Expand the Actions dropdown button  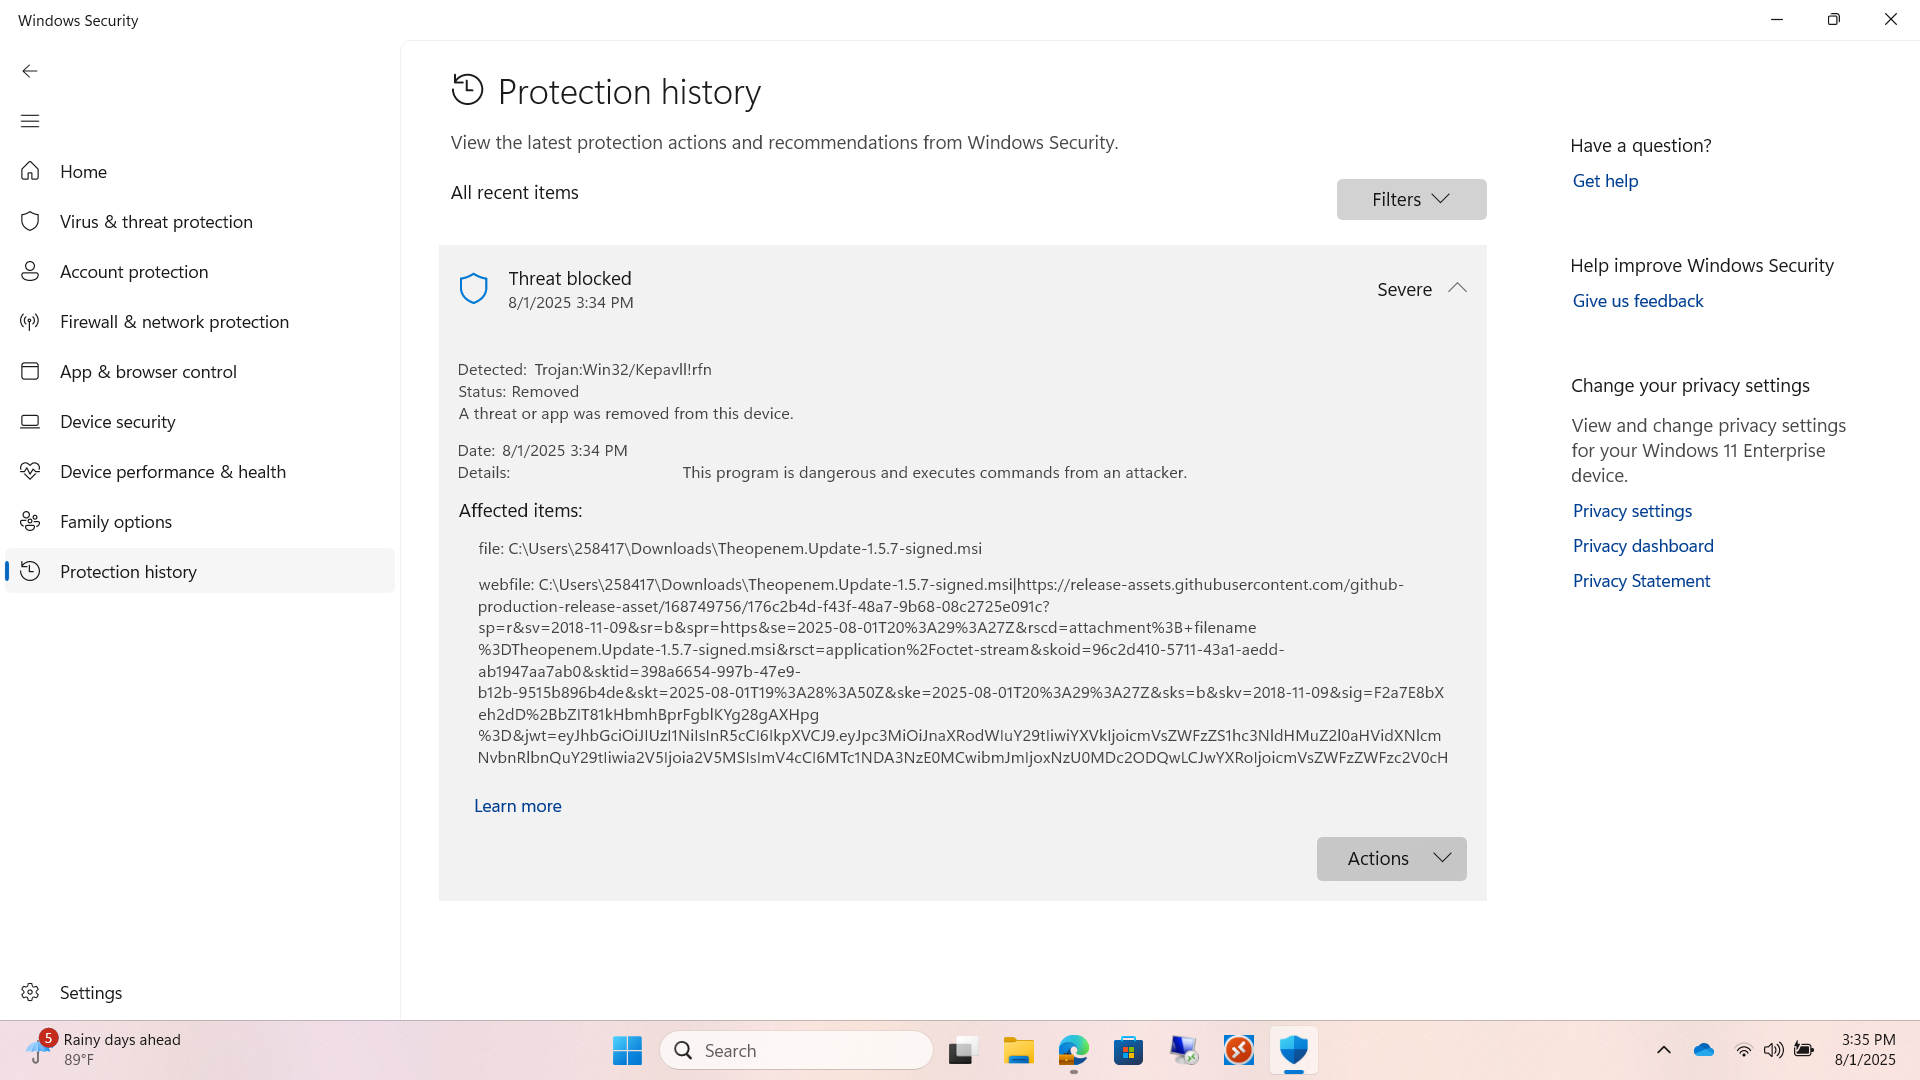tap(1391, 859)
